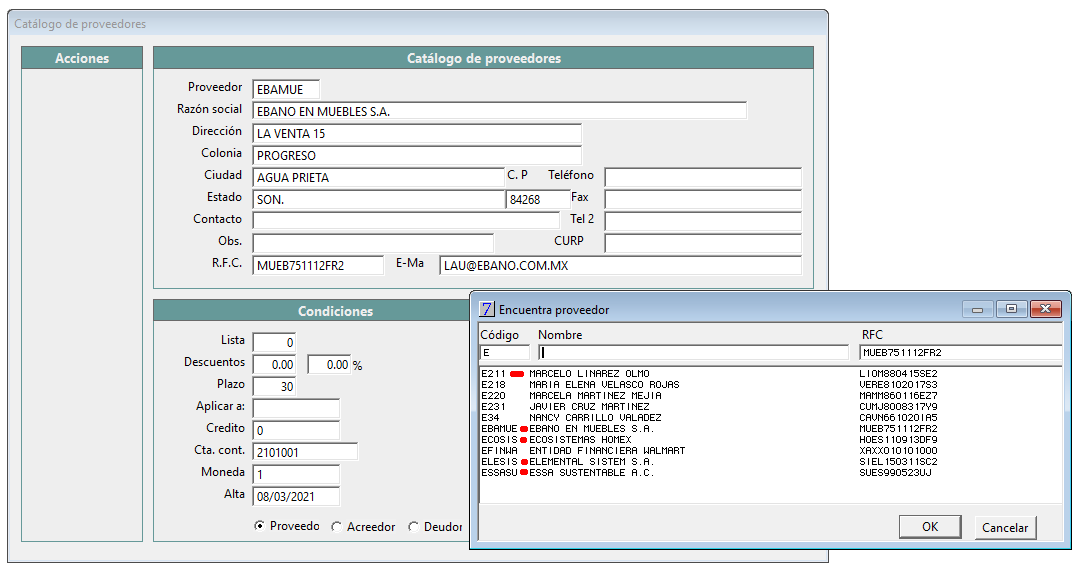
Task: Minimize the Encuentra proveedor dialog
Action: 977,309
